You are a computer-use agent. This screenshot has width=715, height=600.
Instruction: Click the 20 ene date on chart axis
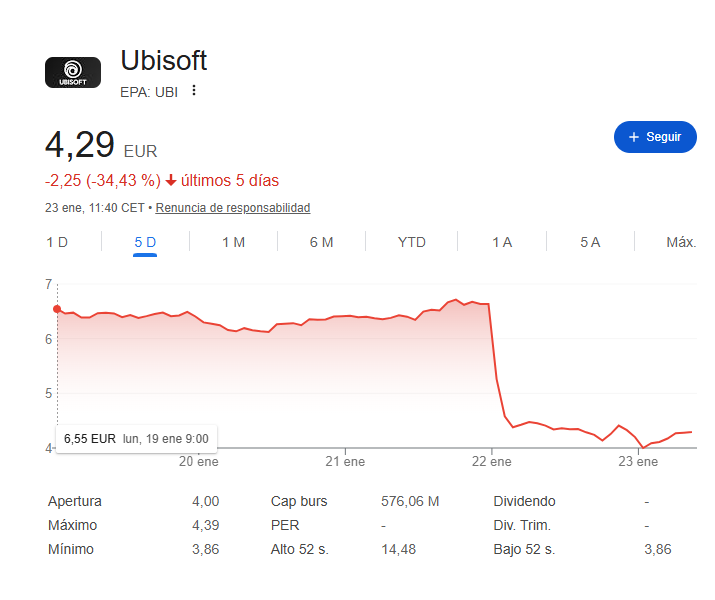[x=199, y=461]
